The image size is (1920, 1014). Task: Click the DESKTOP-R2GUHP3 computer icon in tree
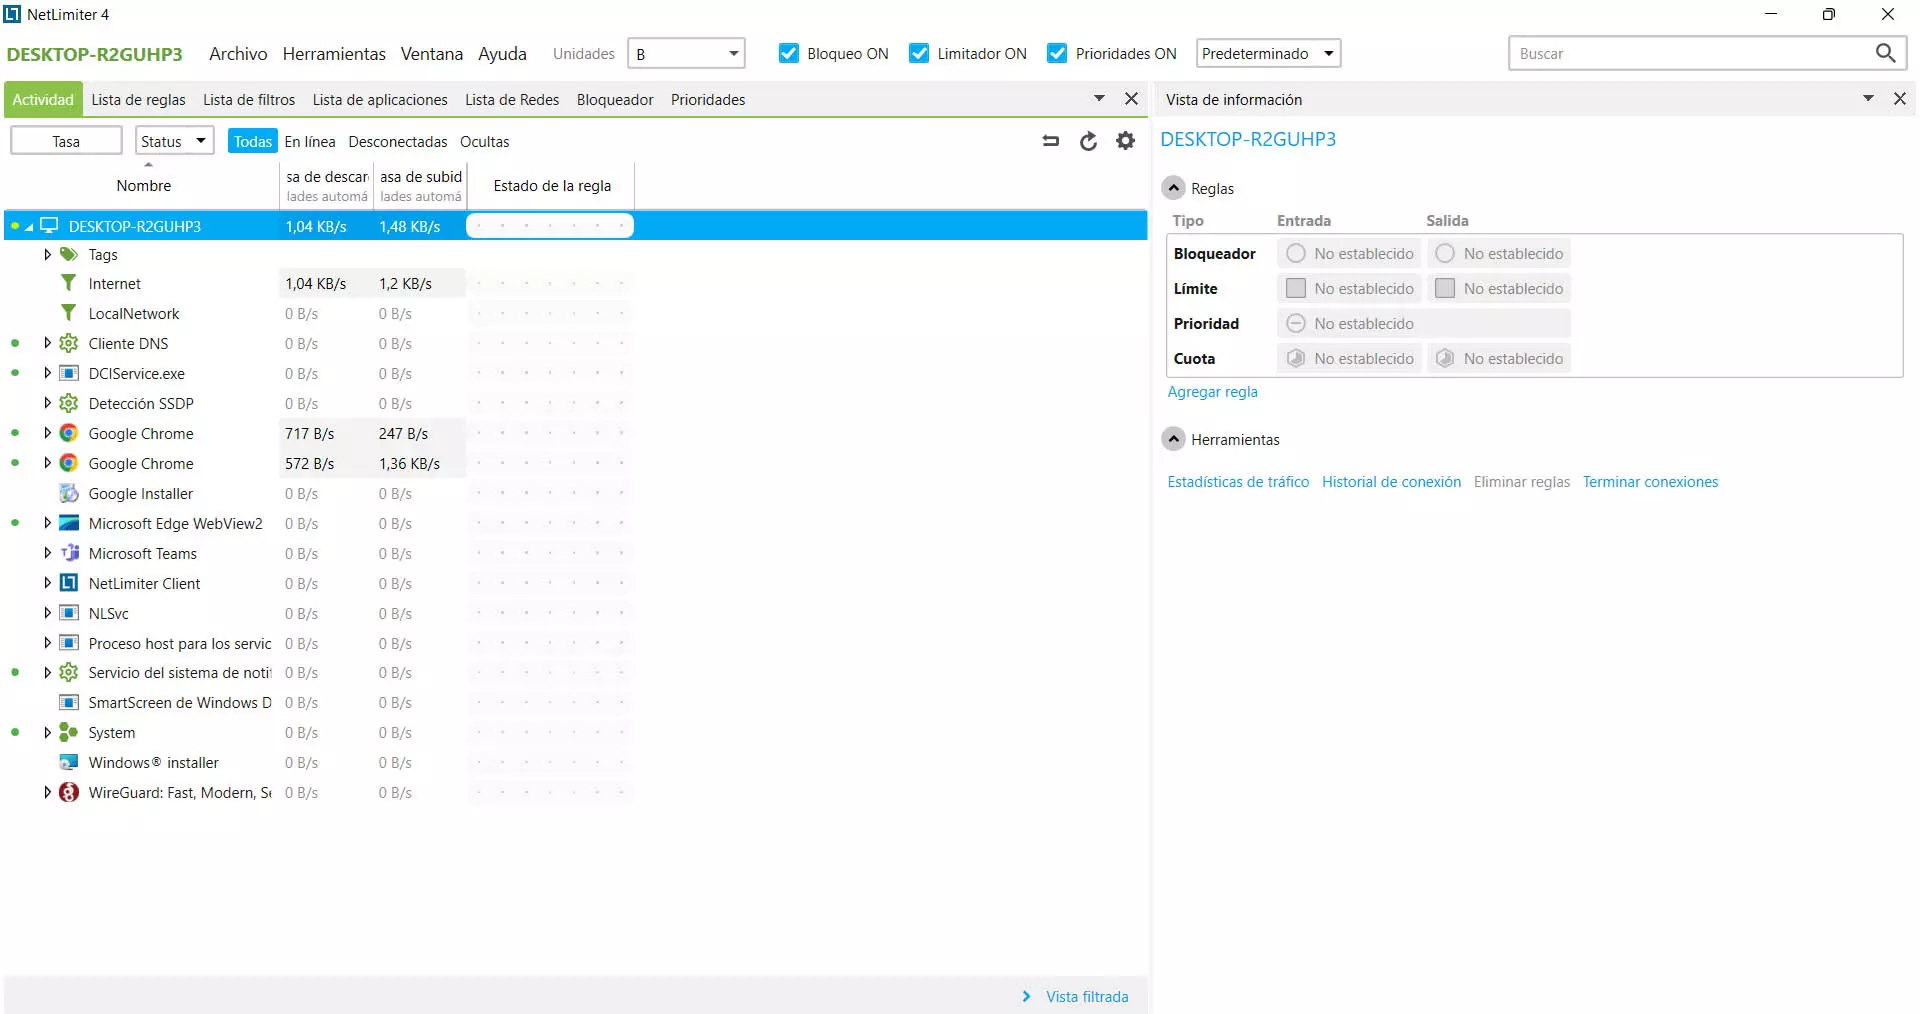click(x=49, y=225)
